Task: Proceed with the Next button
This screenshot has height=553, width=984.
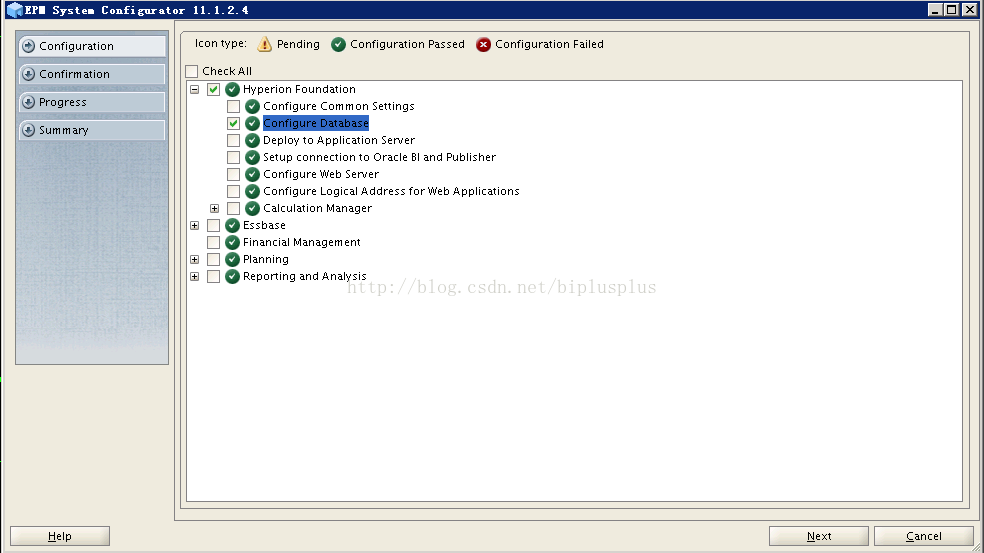Action: pos(819,536)
